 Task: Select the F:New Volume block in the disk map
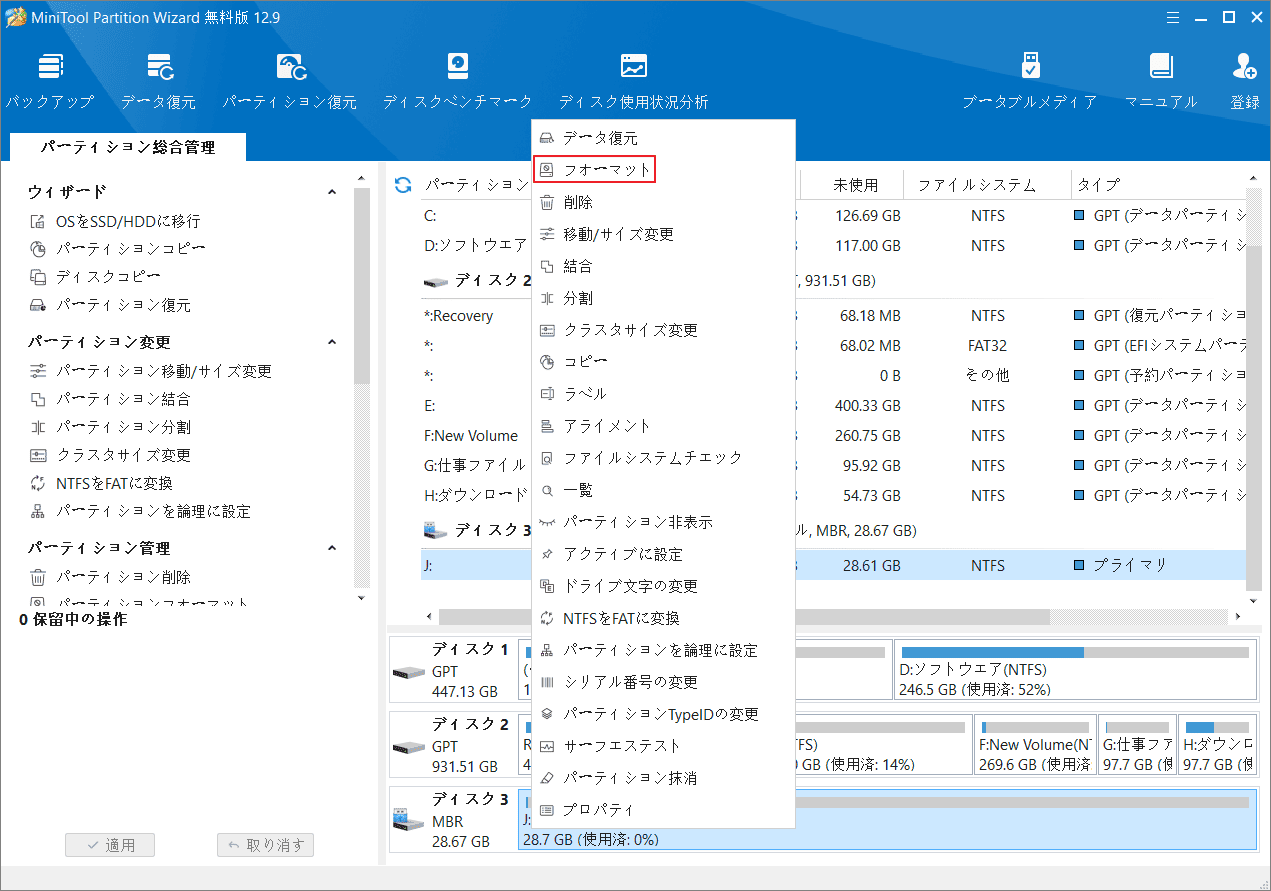tap(1035, 745)
